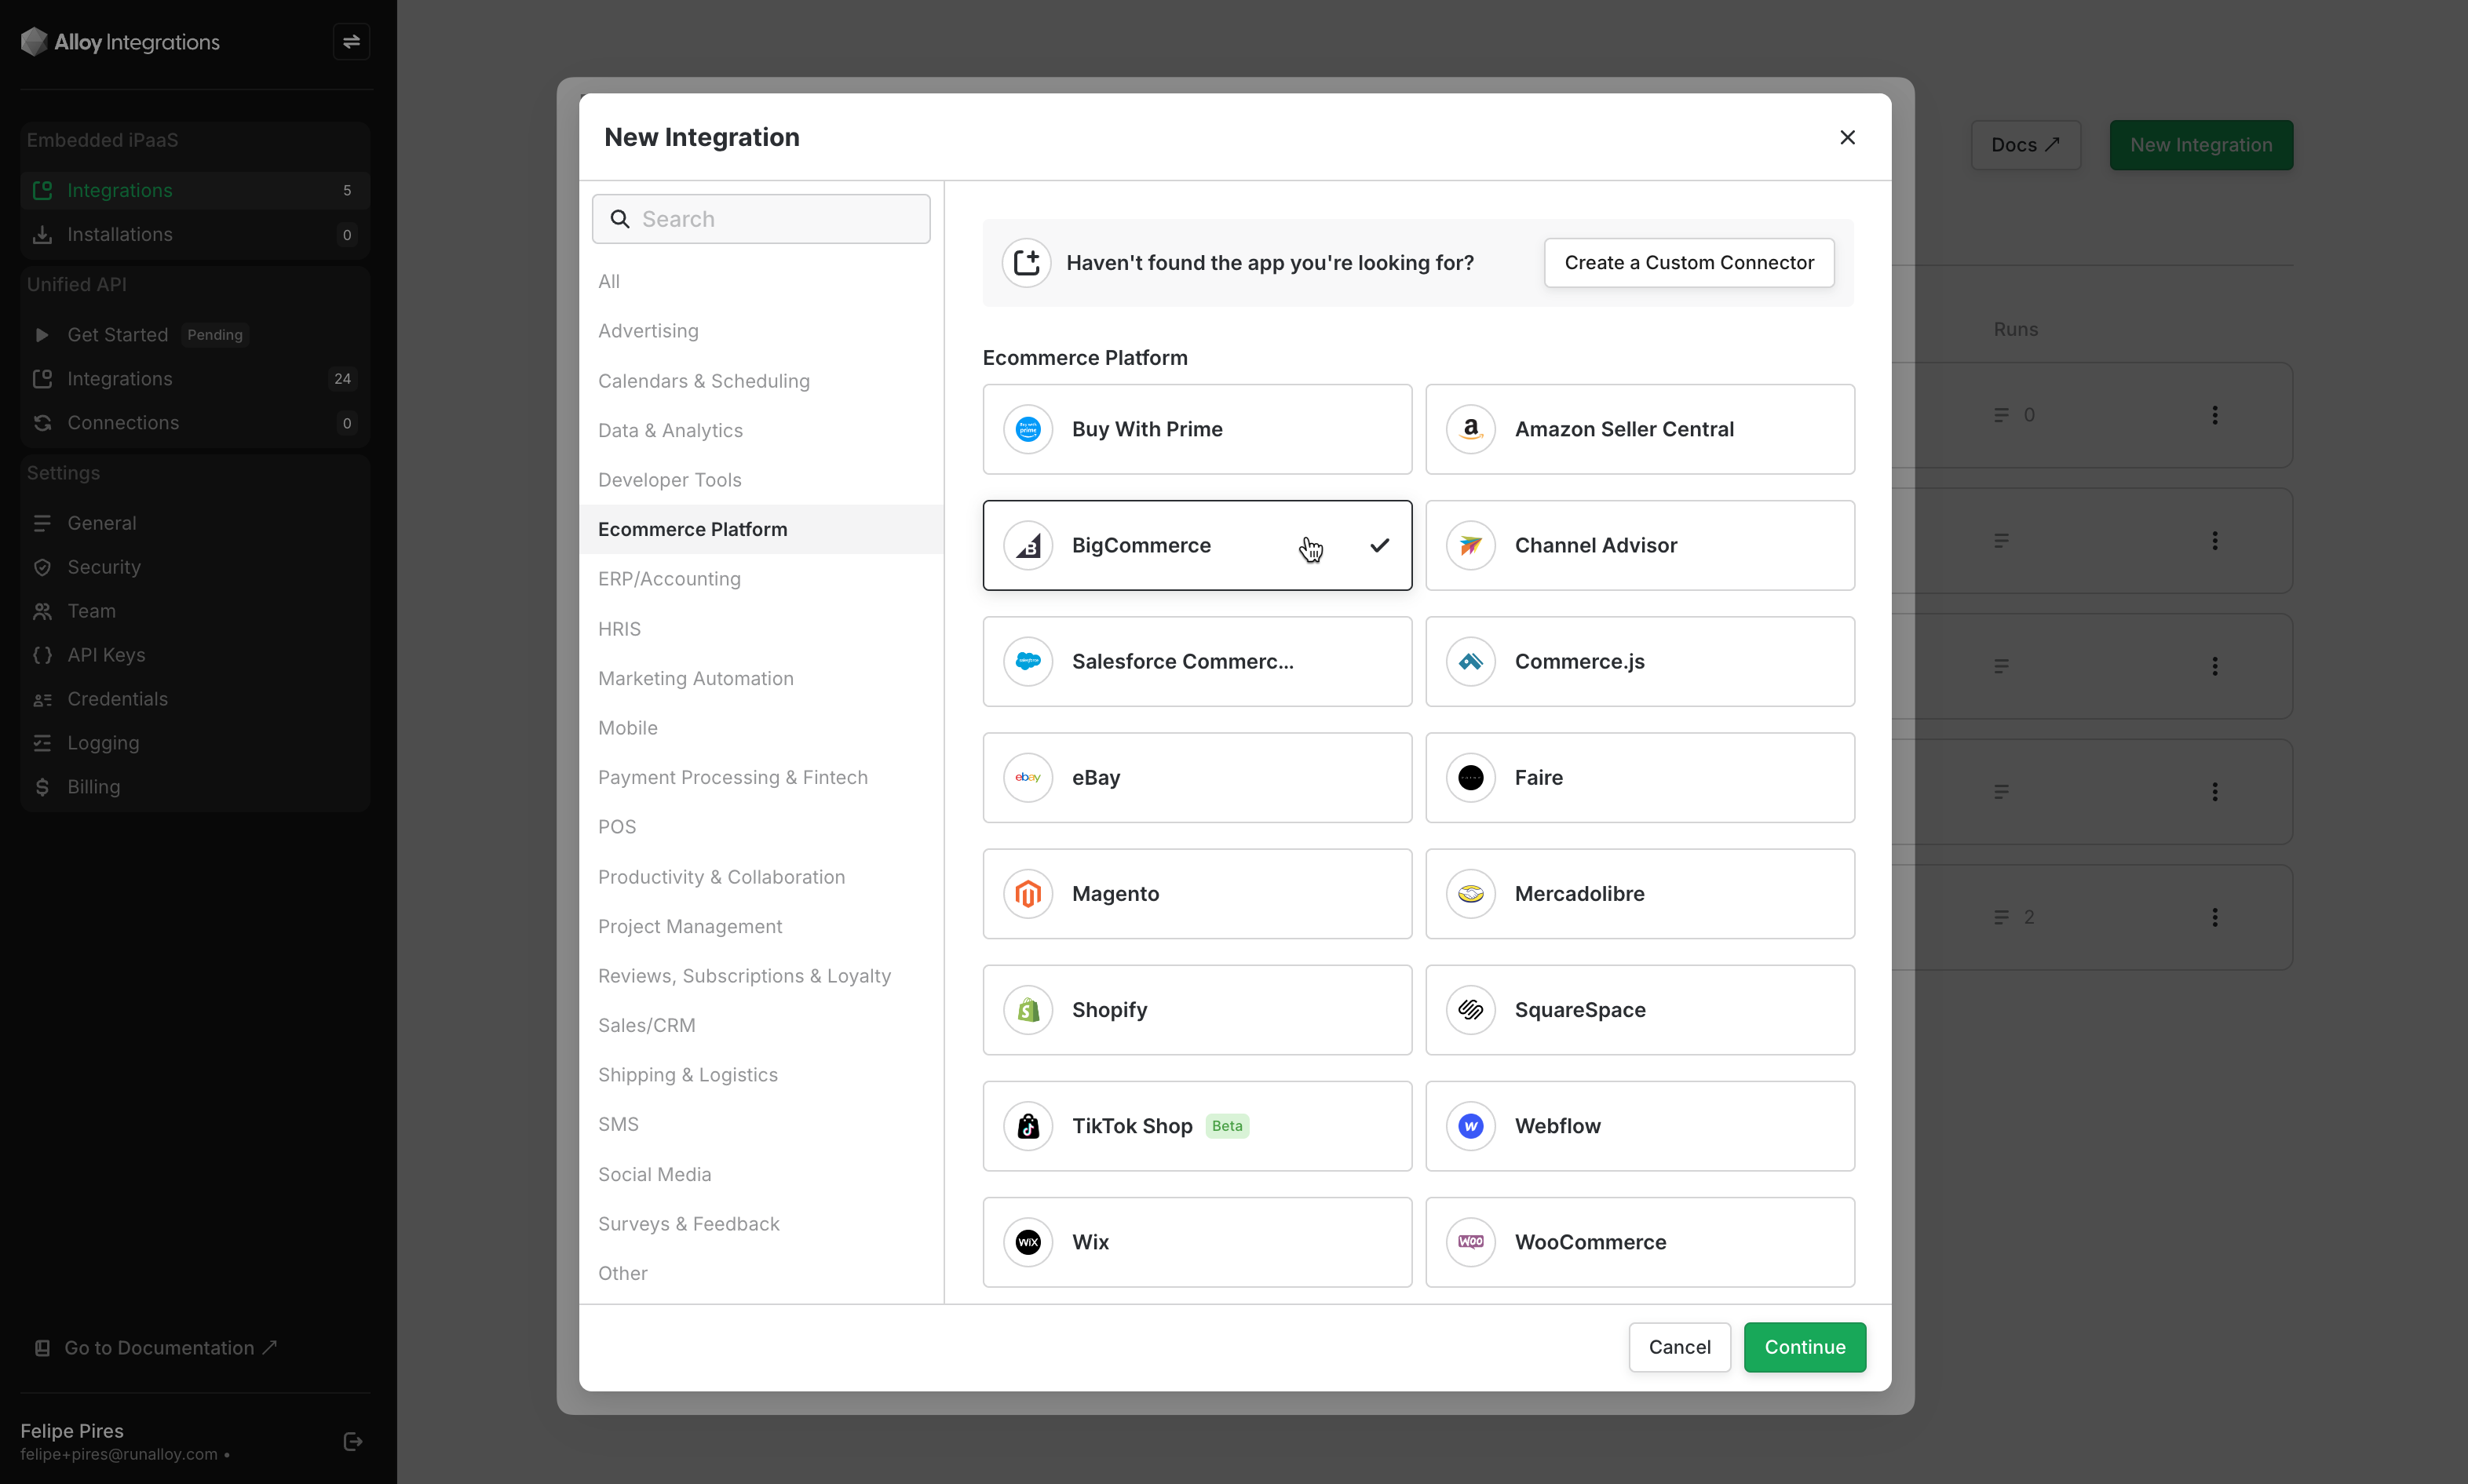
Task: Click Create a Custom Connector
Action: coord(1688,263)
